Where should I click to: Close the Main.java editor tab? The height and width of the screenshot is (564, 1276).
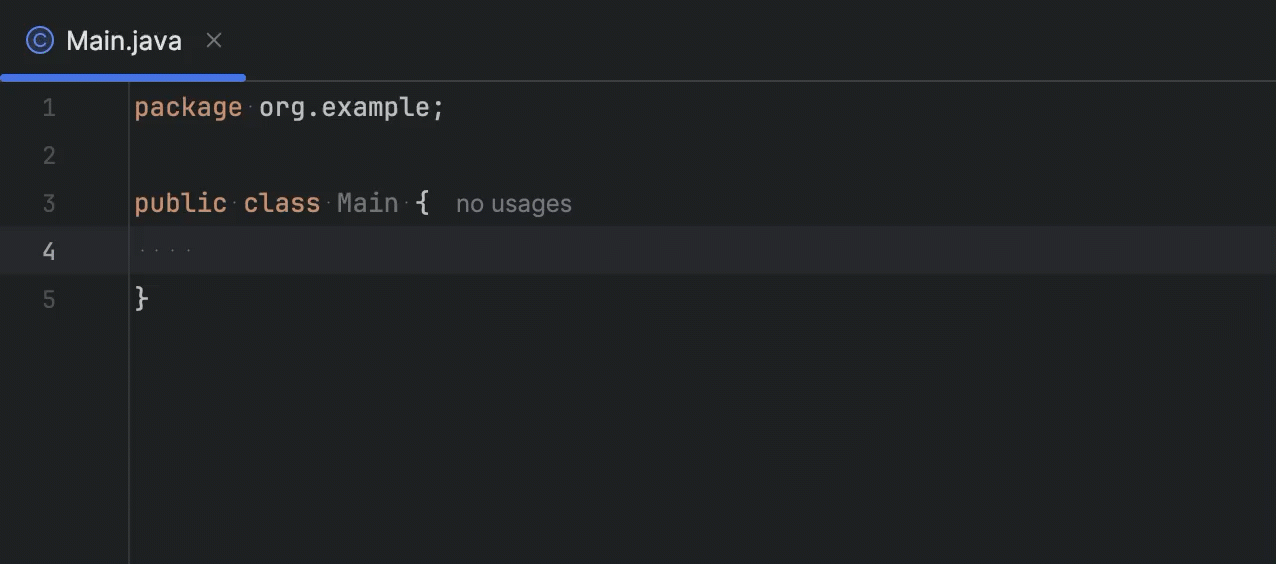point(214,41)
